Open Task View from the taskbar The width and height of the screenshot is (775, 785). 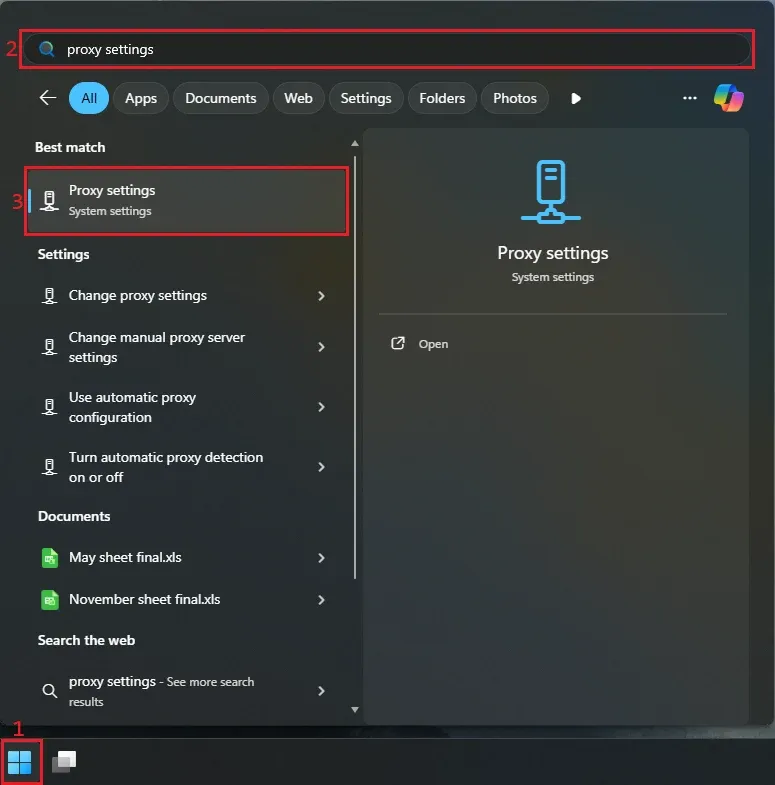coord(64,762)
